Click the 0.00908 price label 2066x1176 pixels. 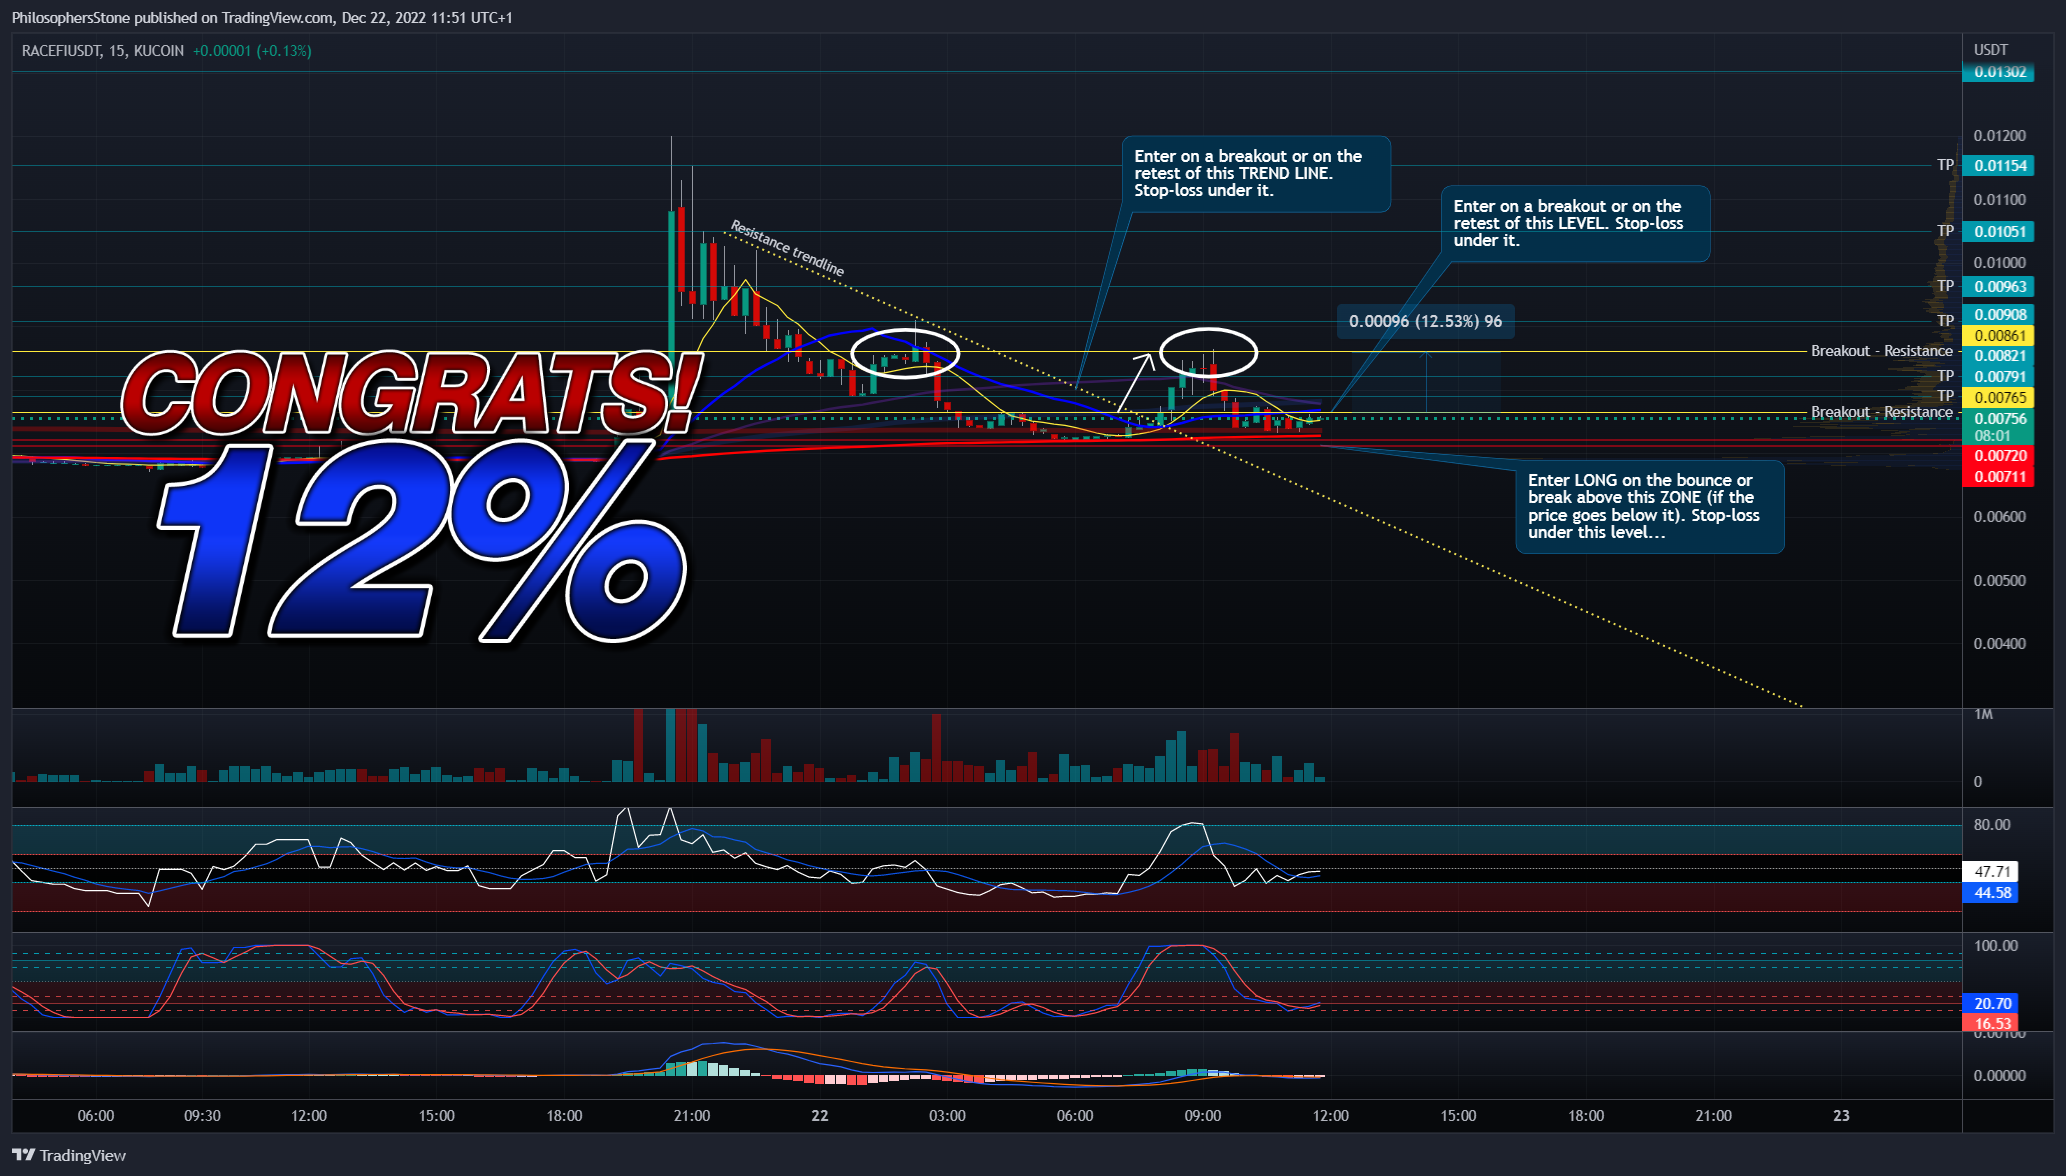pyautogui.click(x=1998, y=315)
